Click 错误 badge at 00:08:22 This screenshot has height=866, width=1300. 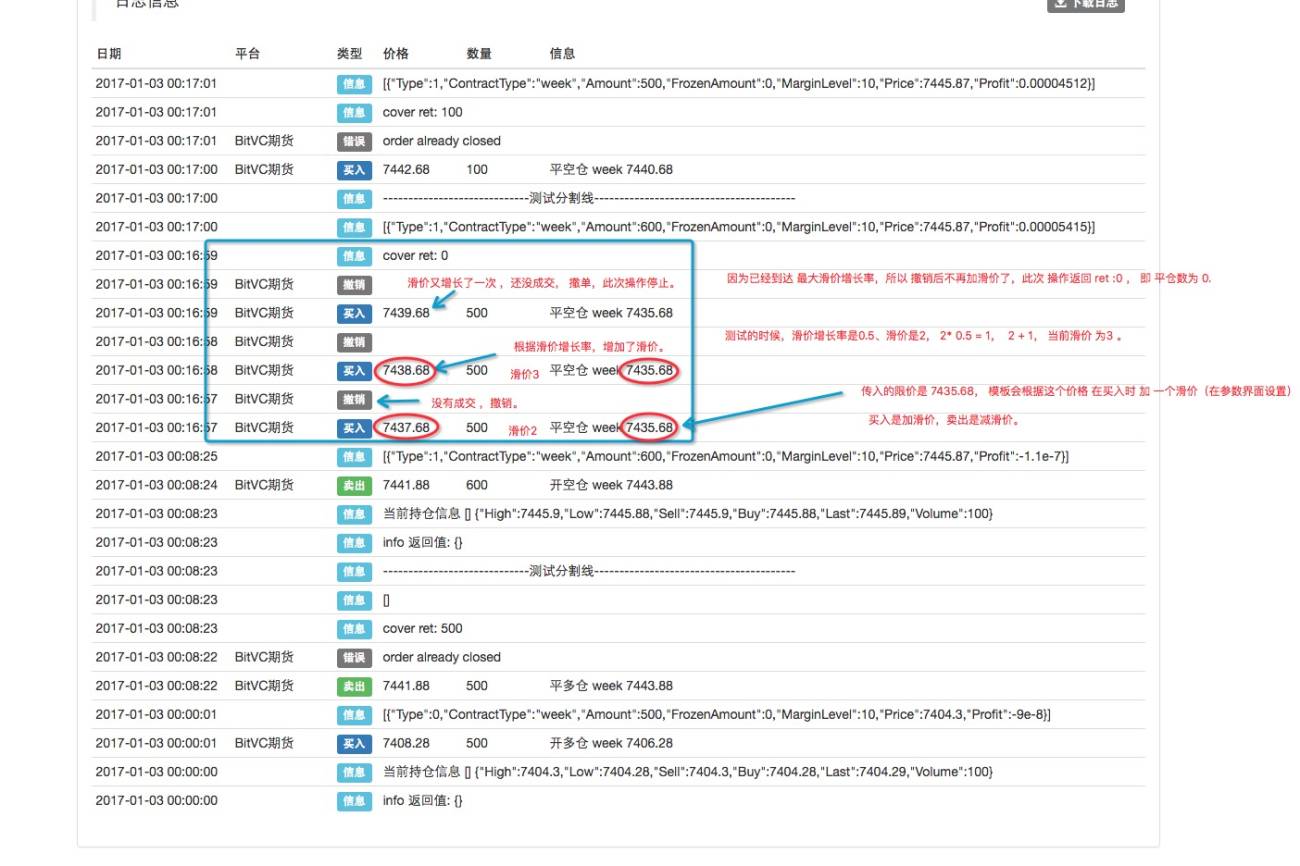354,658
